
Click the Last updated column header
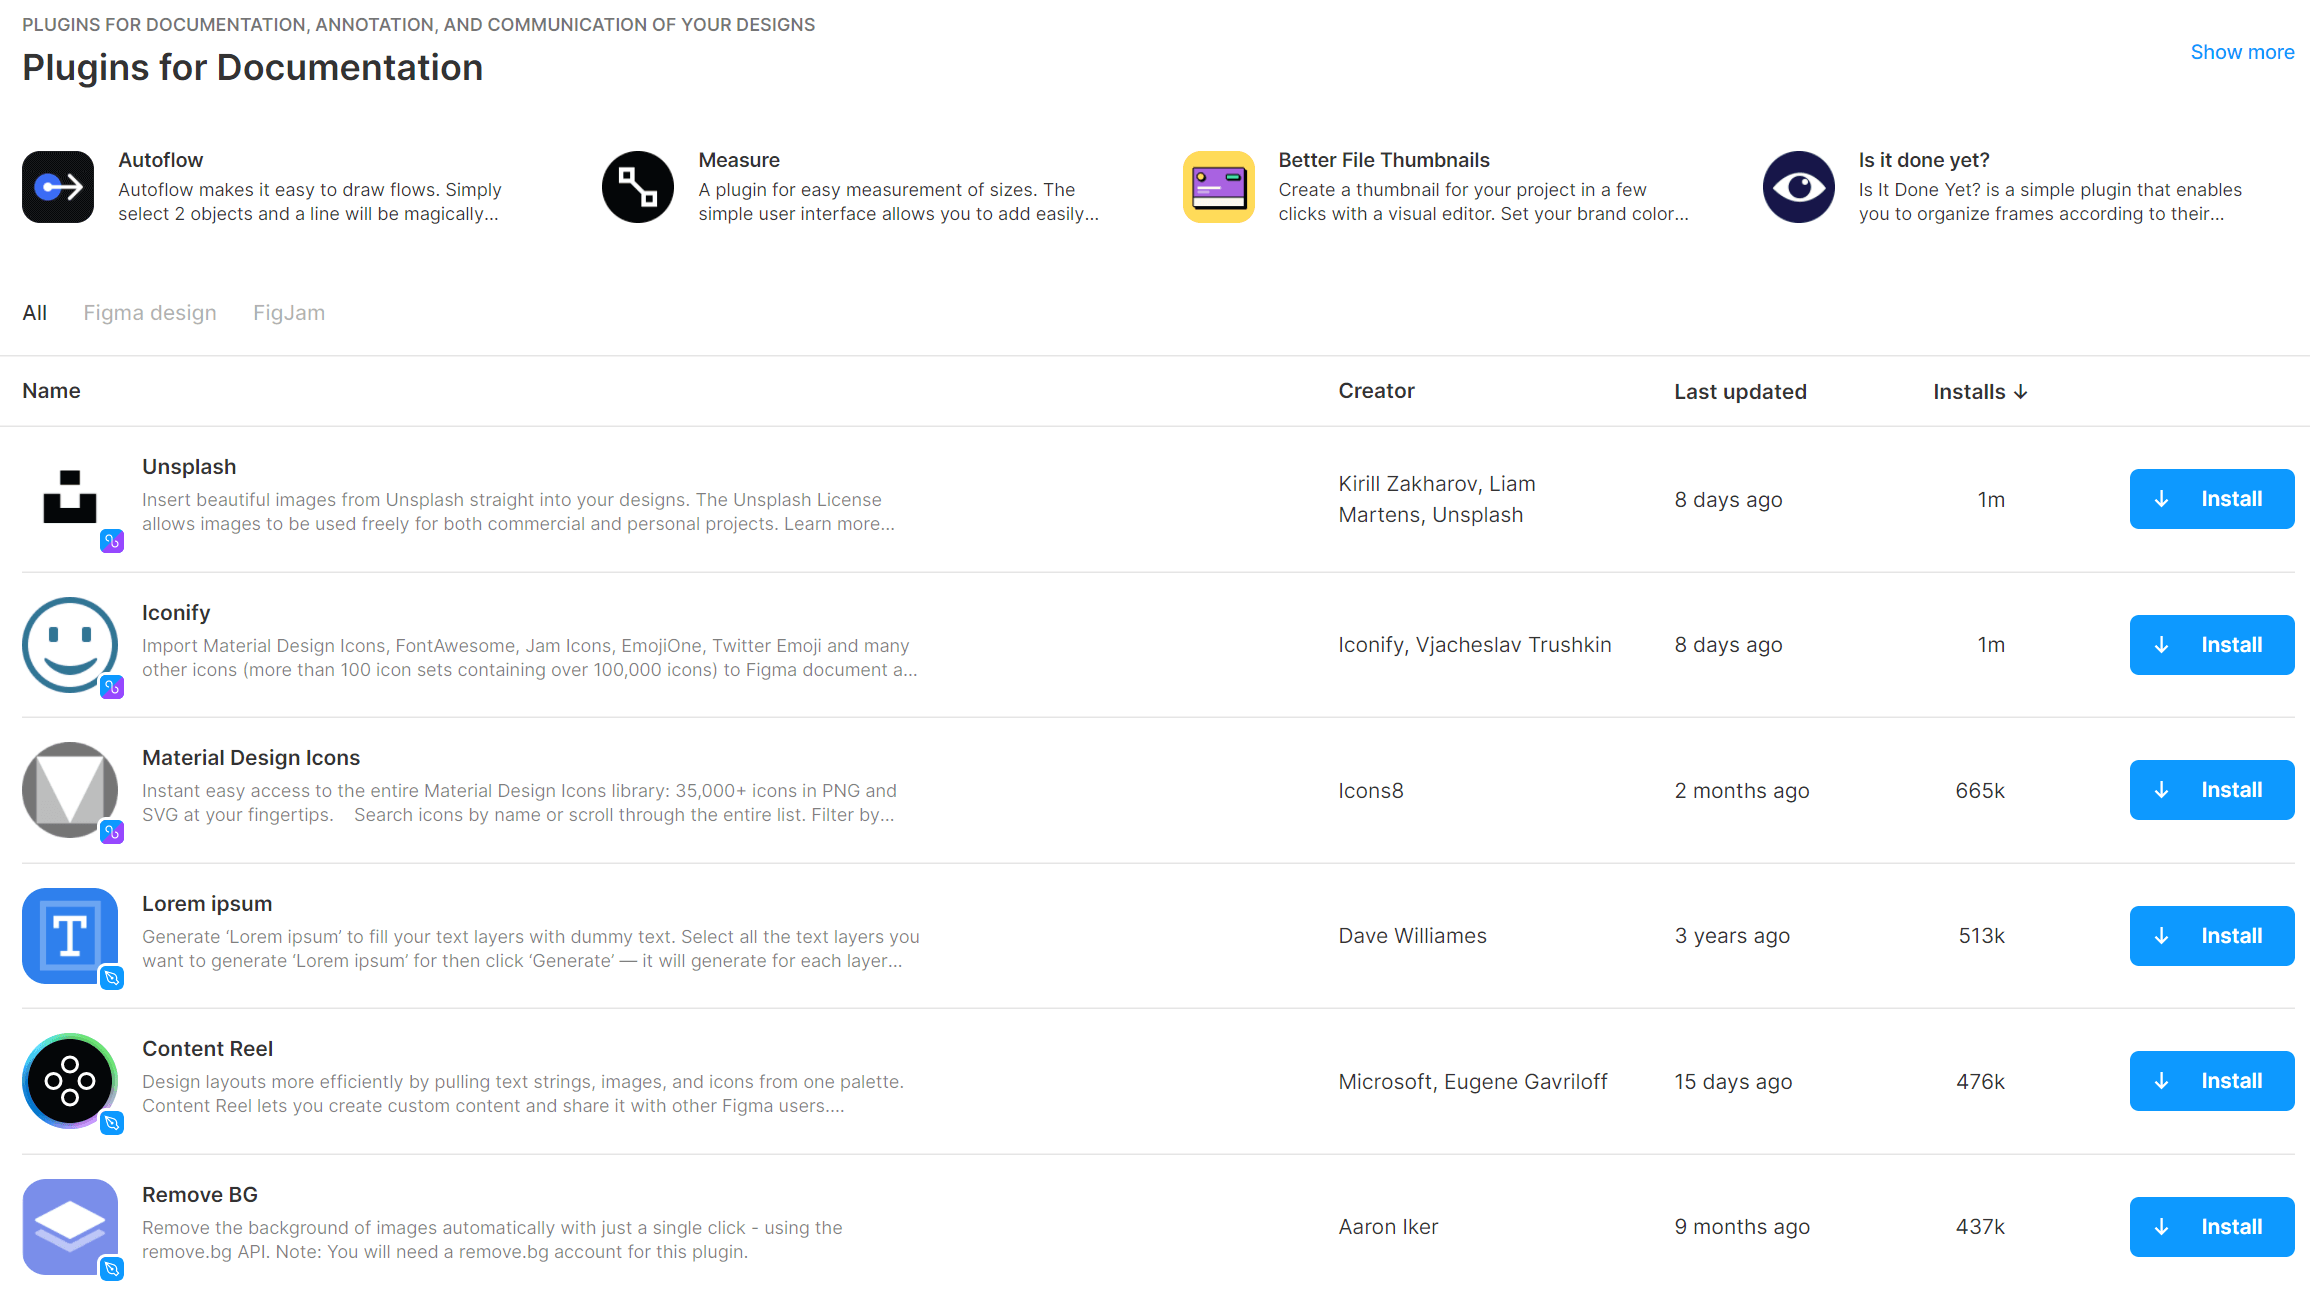[x=1740, y=392]
